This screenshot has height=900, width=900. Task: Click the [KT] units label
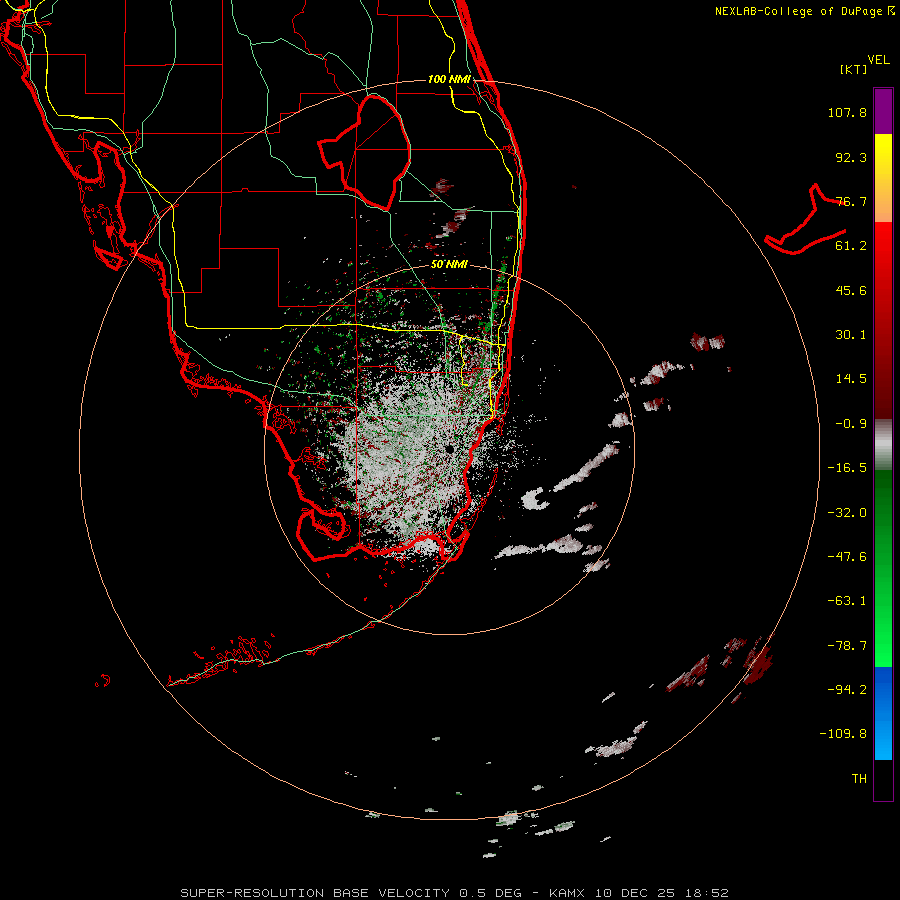853,69
